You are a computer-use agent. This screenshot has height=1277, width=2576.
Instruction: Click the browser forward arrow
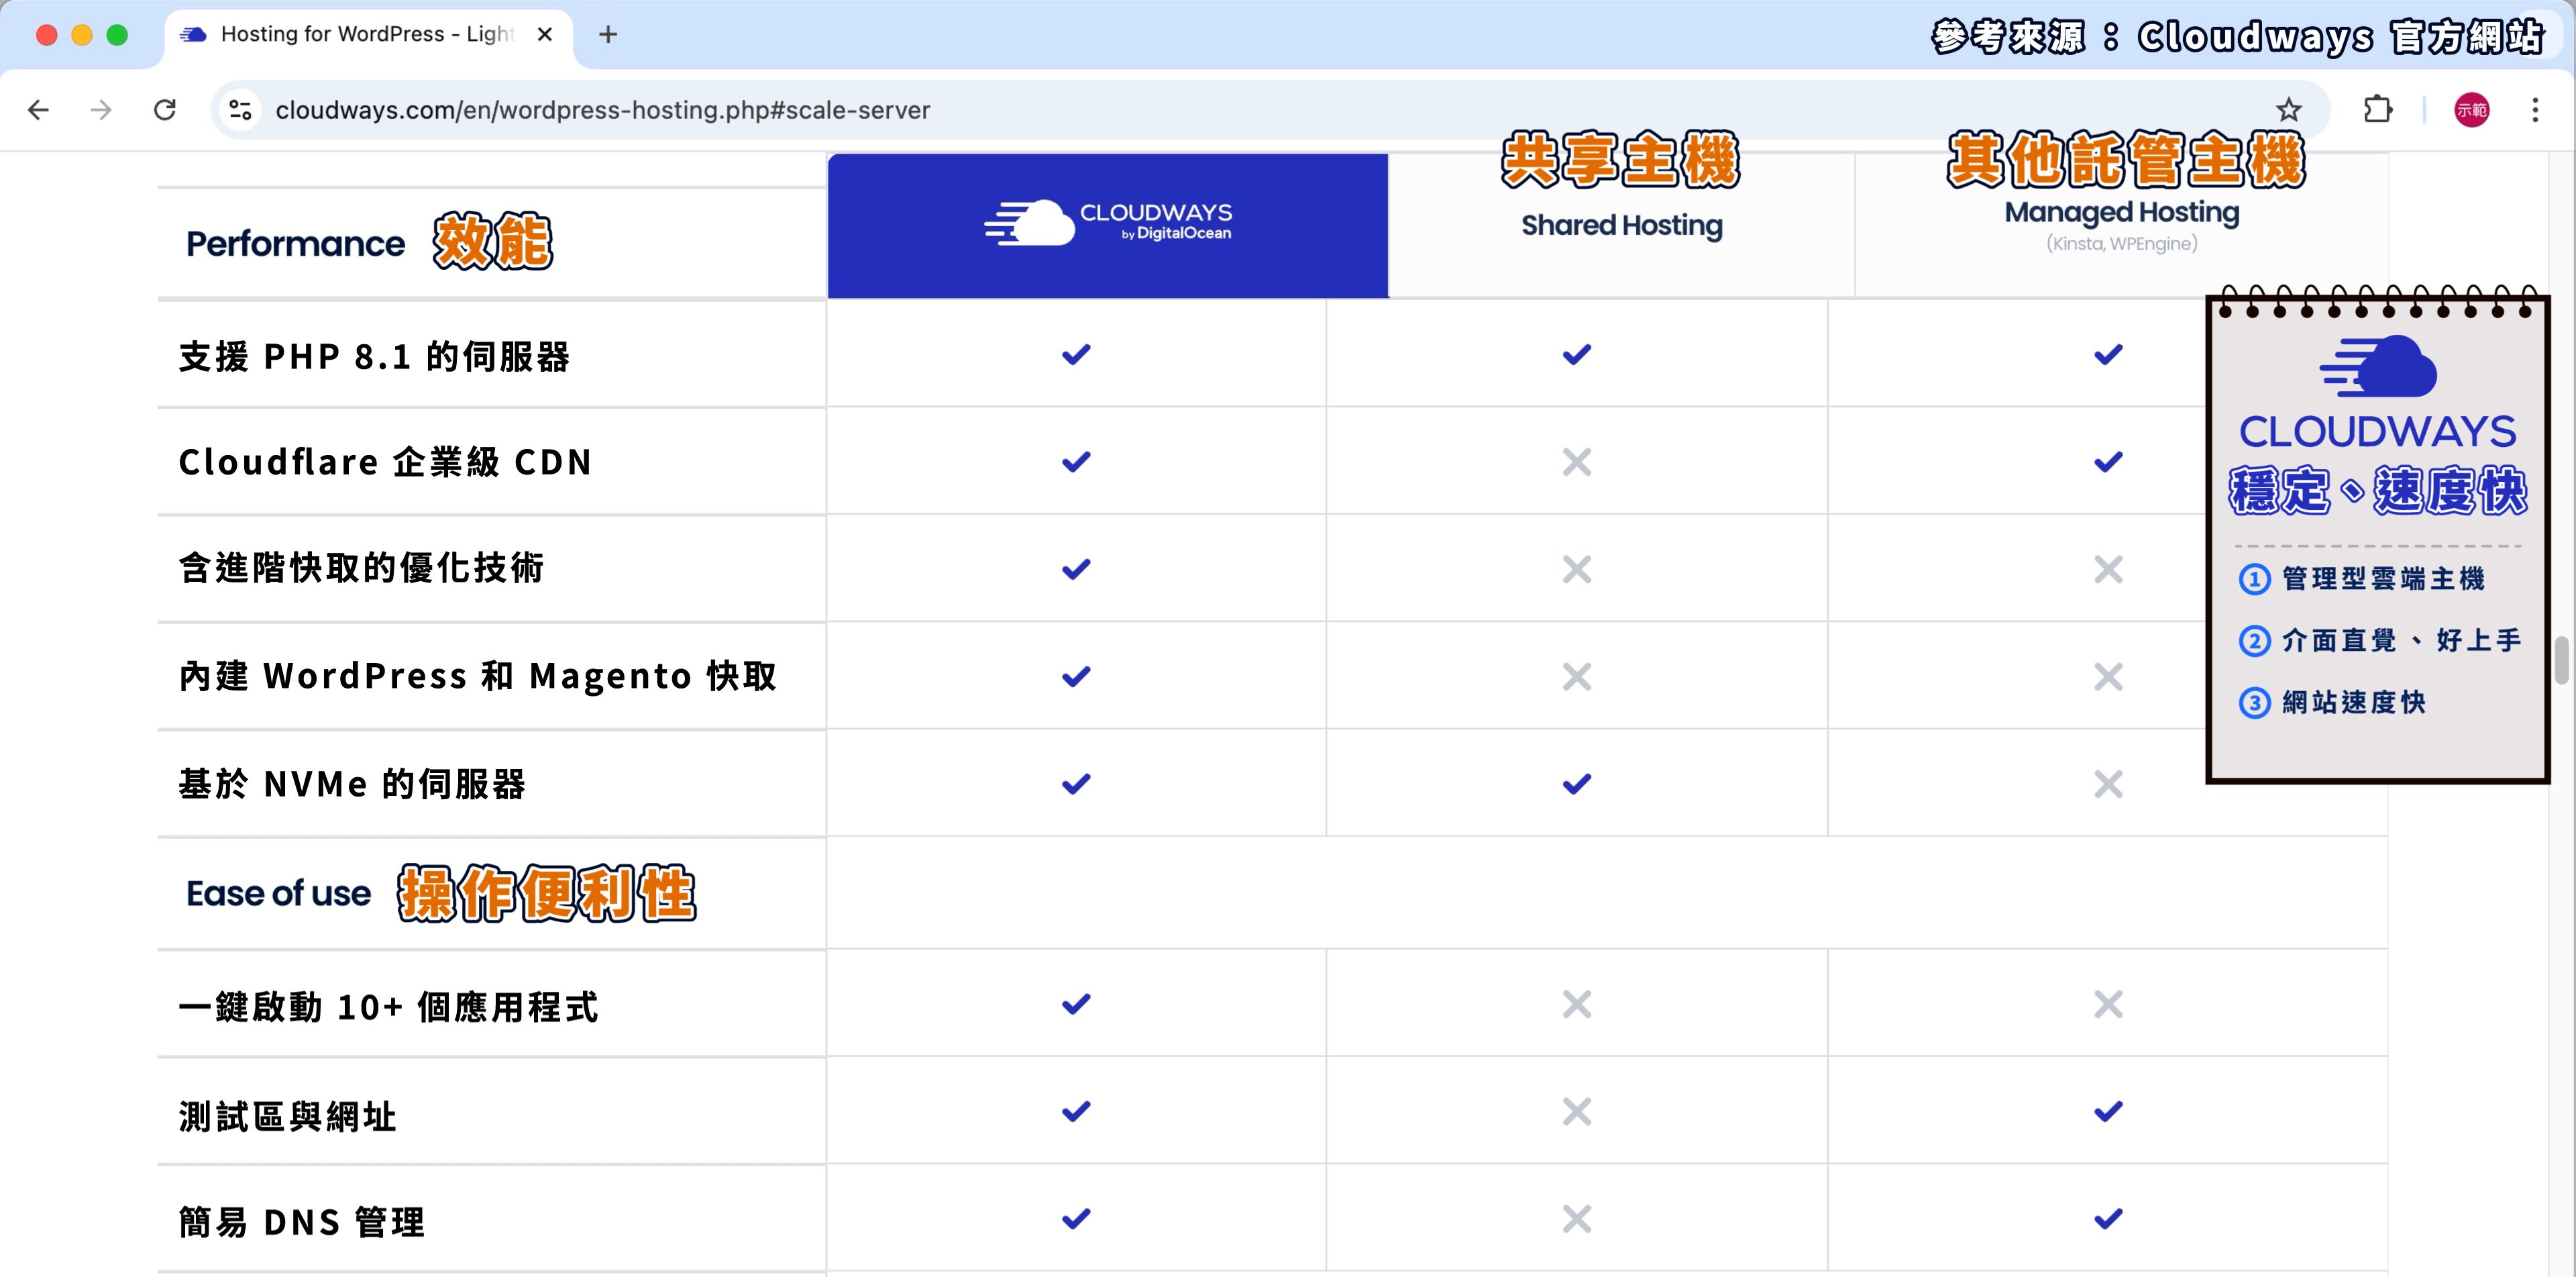click(x=101, y=110)
